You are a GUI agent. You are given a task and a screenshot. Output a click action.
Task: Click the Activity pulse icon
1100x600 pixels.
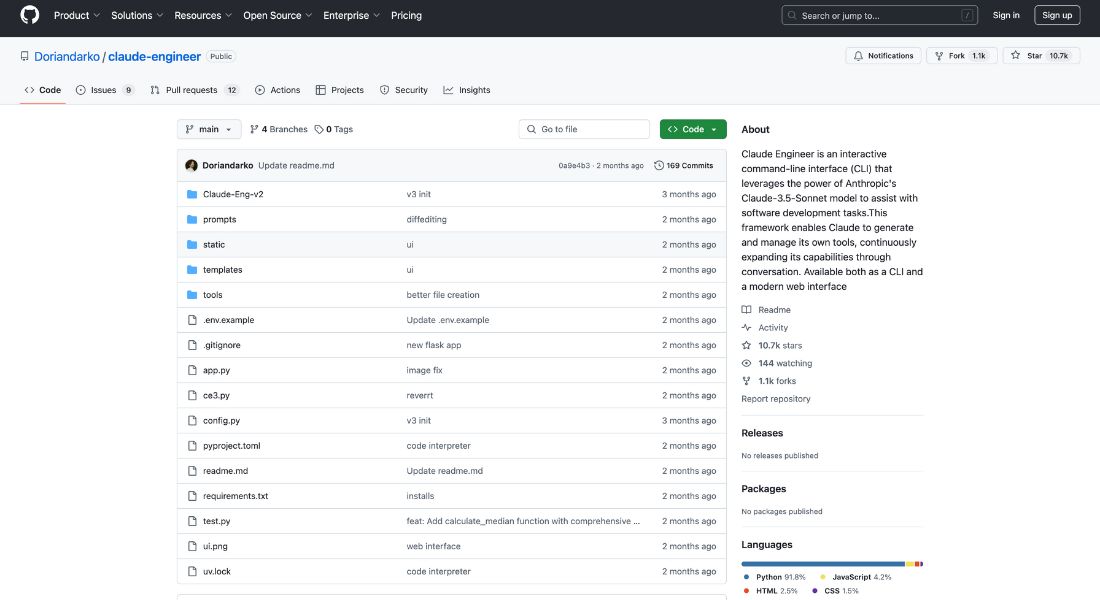747,326
